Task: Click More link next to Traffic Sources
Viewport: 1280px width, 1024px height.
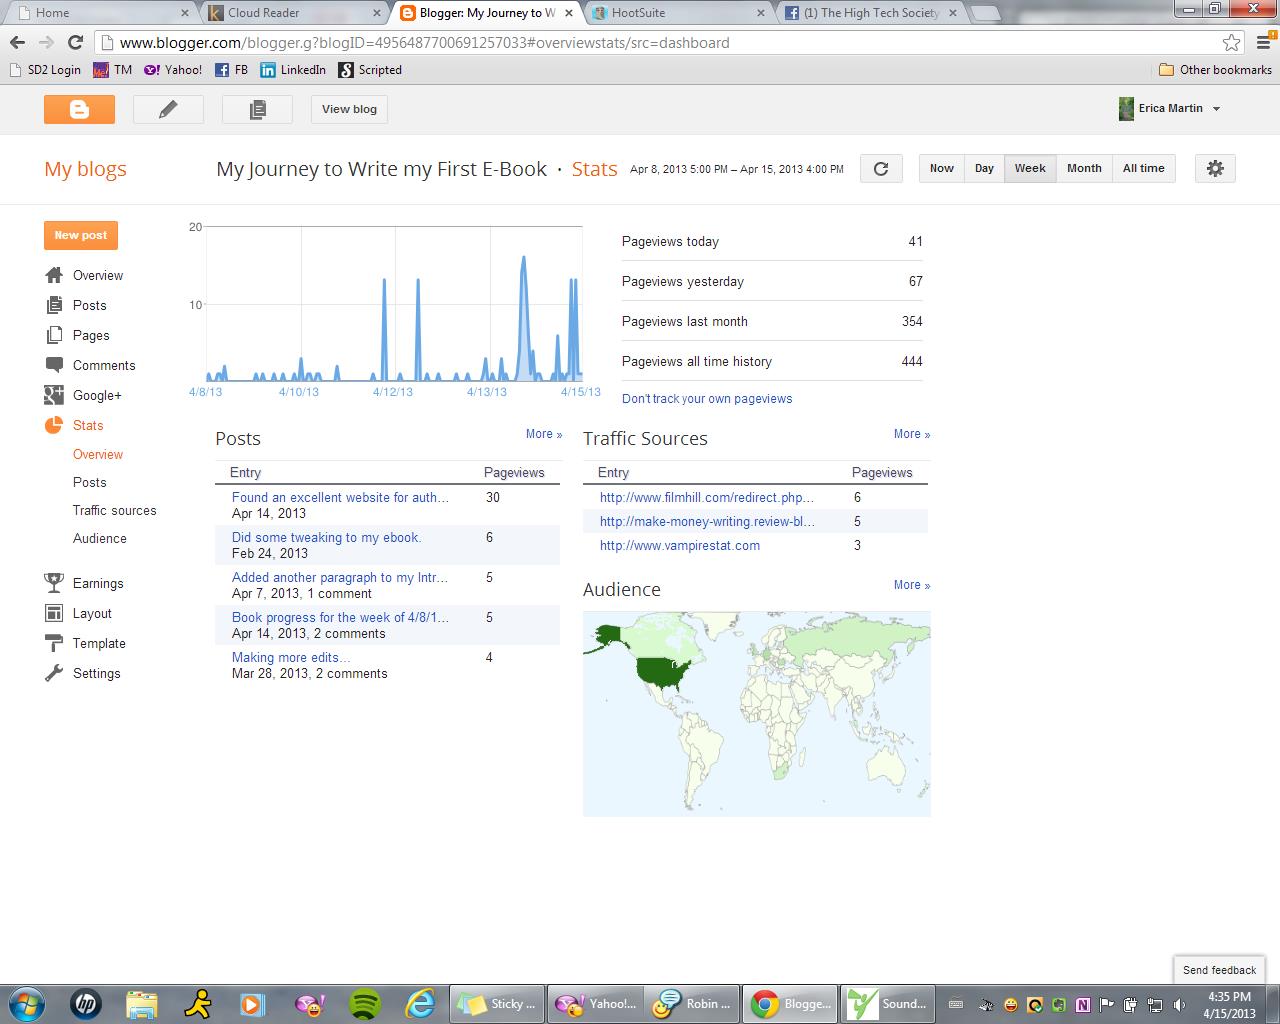Action: pos(912,434)
